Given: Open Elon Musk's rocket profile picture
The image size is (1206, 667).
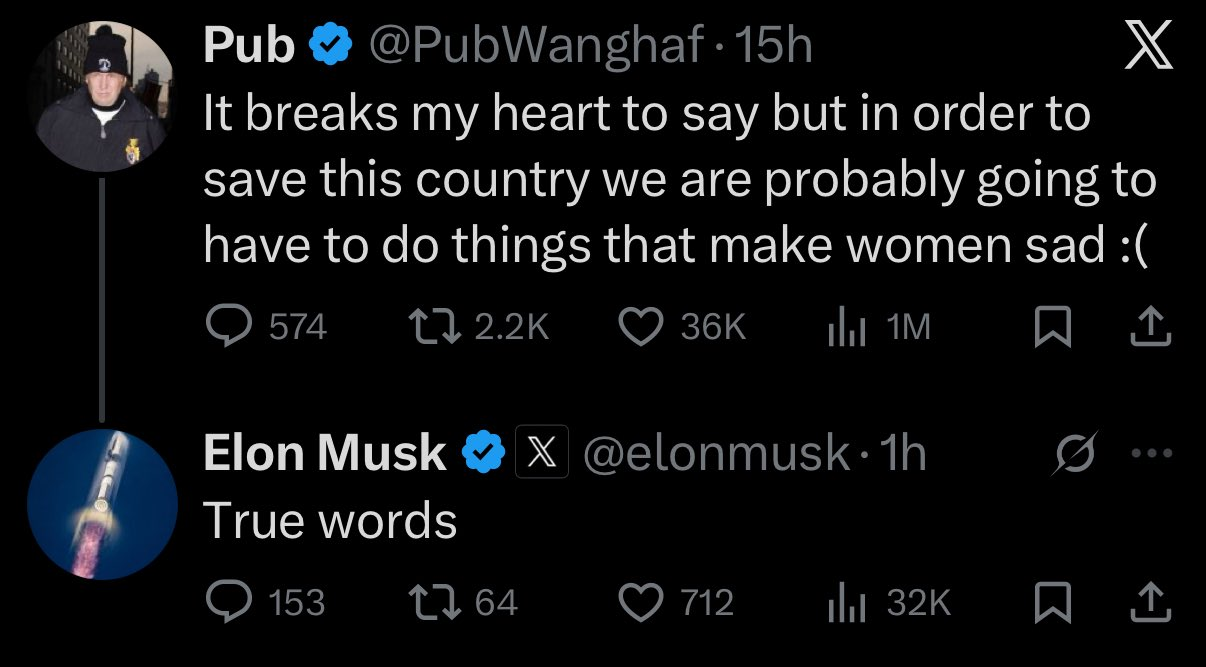Looking at the screenshot, I should tap(101, 504).
